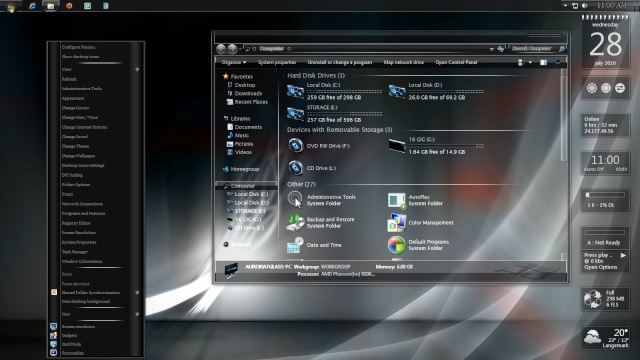This screenshot has width=640, height=360.
Task: Click Map network drive toolbar button
Action: click(404, 62)
